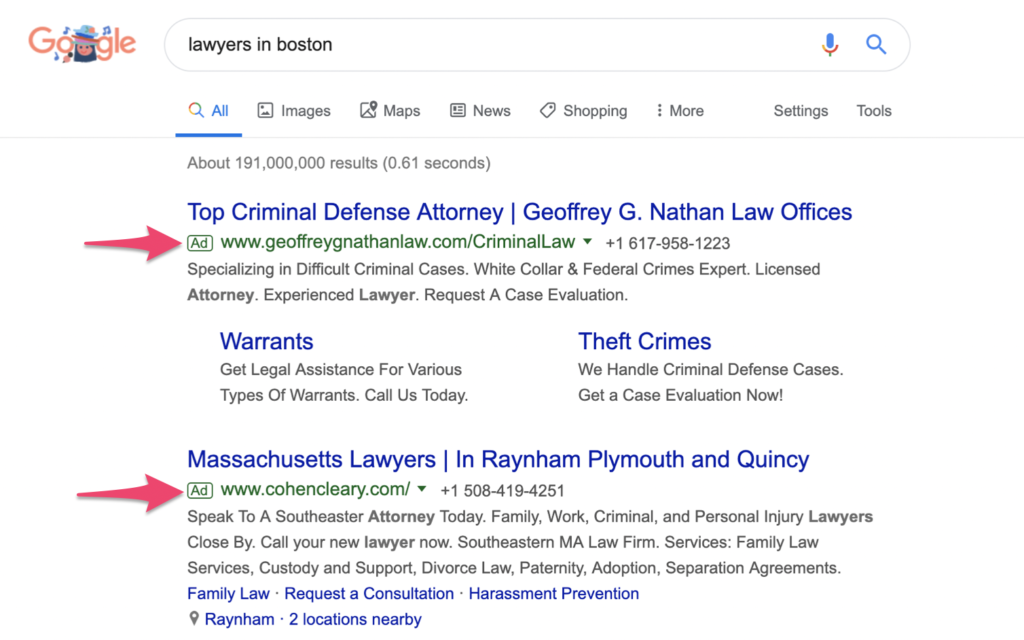Click the three-dot icon beside More
Viewport: 1024px width, 640px height.
[659, 110]
